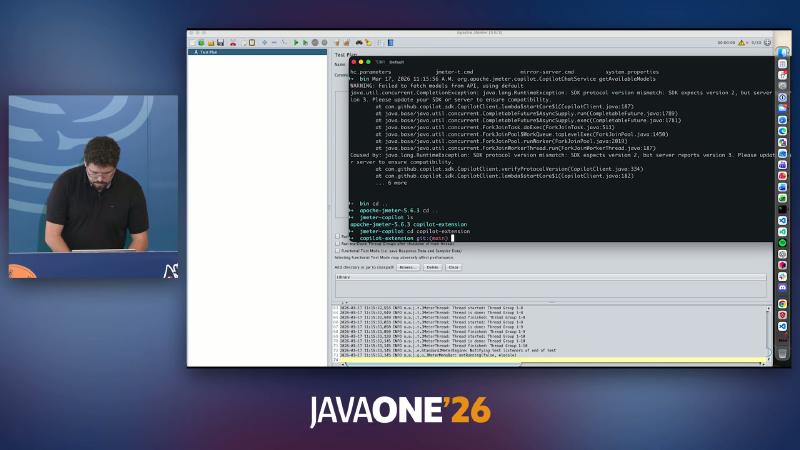Image resolution: width=800 pixels, height=450 pixels.
Task: Click the Delete classpath button
Action: pos(432,267)
